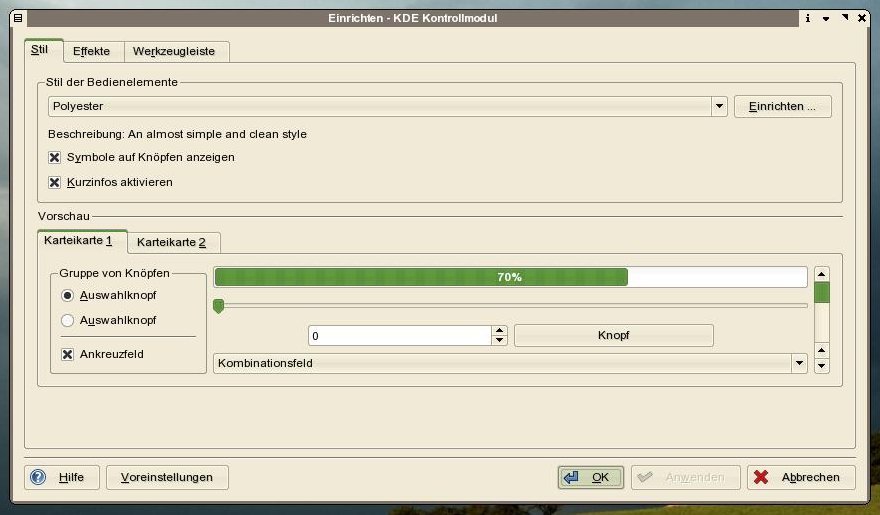Click the return arrow icon on OK
Screen dimensions: 880x515
pyautogui.click(x=571, y=477)
